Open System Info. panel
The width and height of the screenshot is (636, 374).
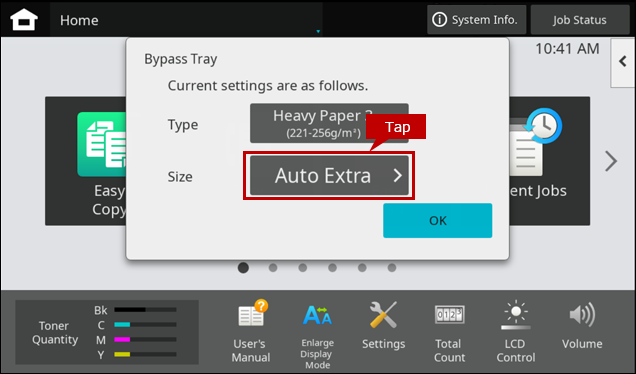click(476, 20)
